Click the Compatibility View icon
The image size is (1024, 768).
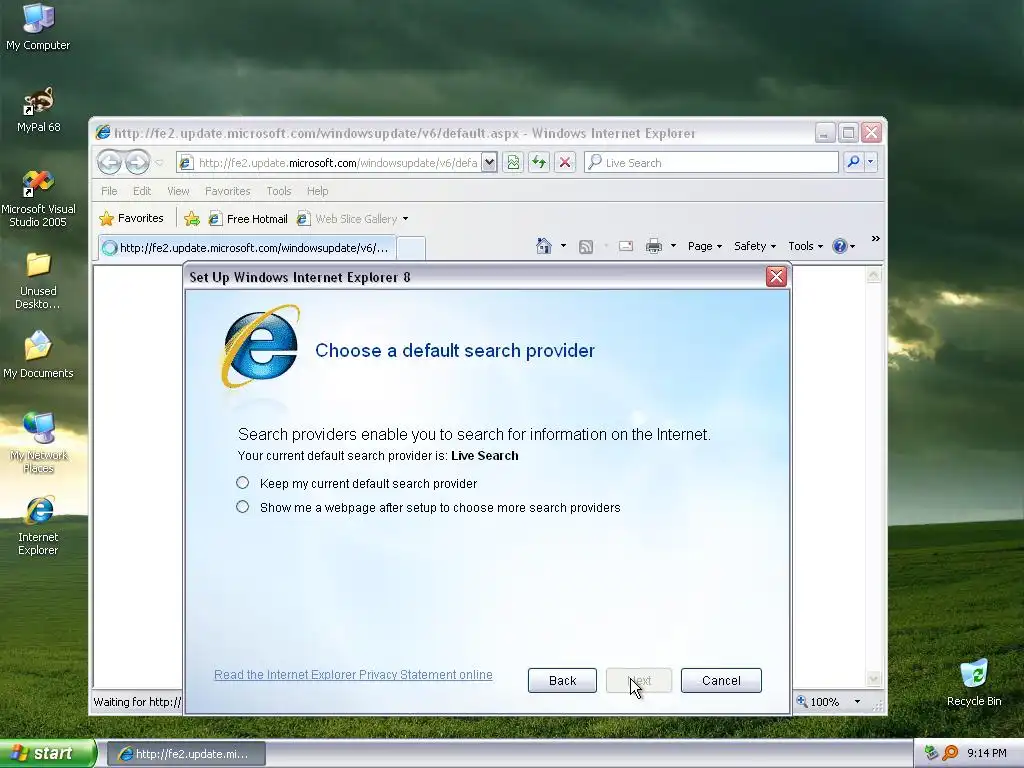click(x=513, y=162)
